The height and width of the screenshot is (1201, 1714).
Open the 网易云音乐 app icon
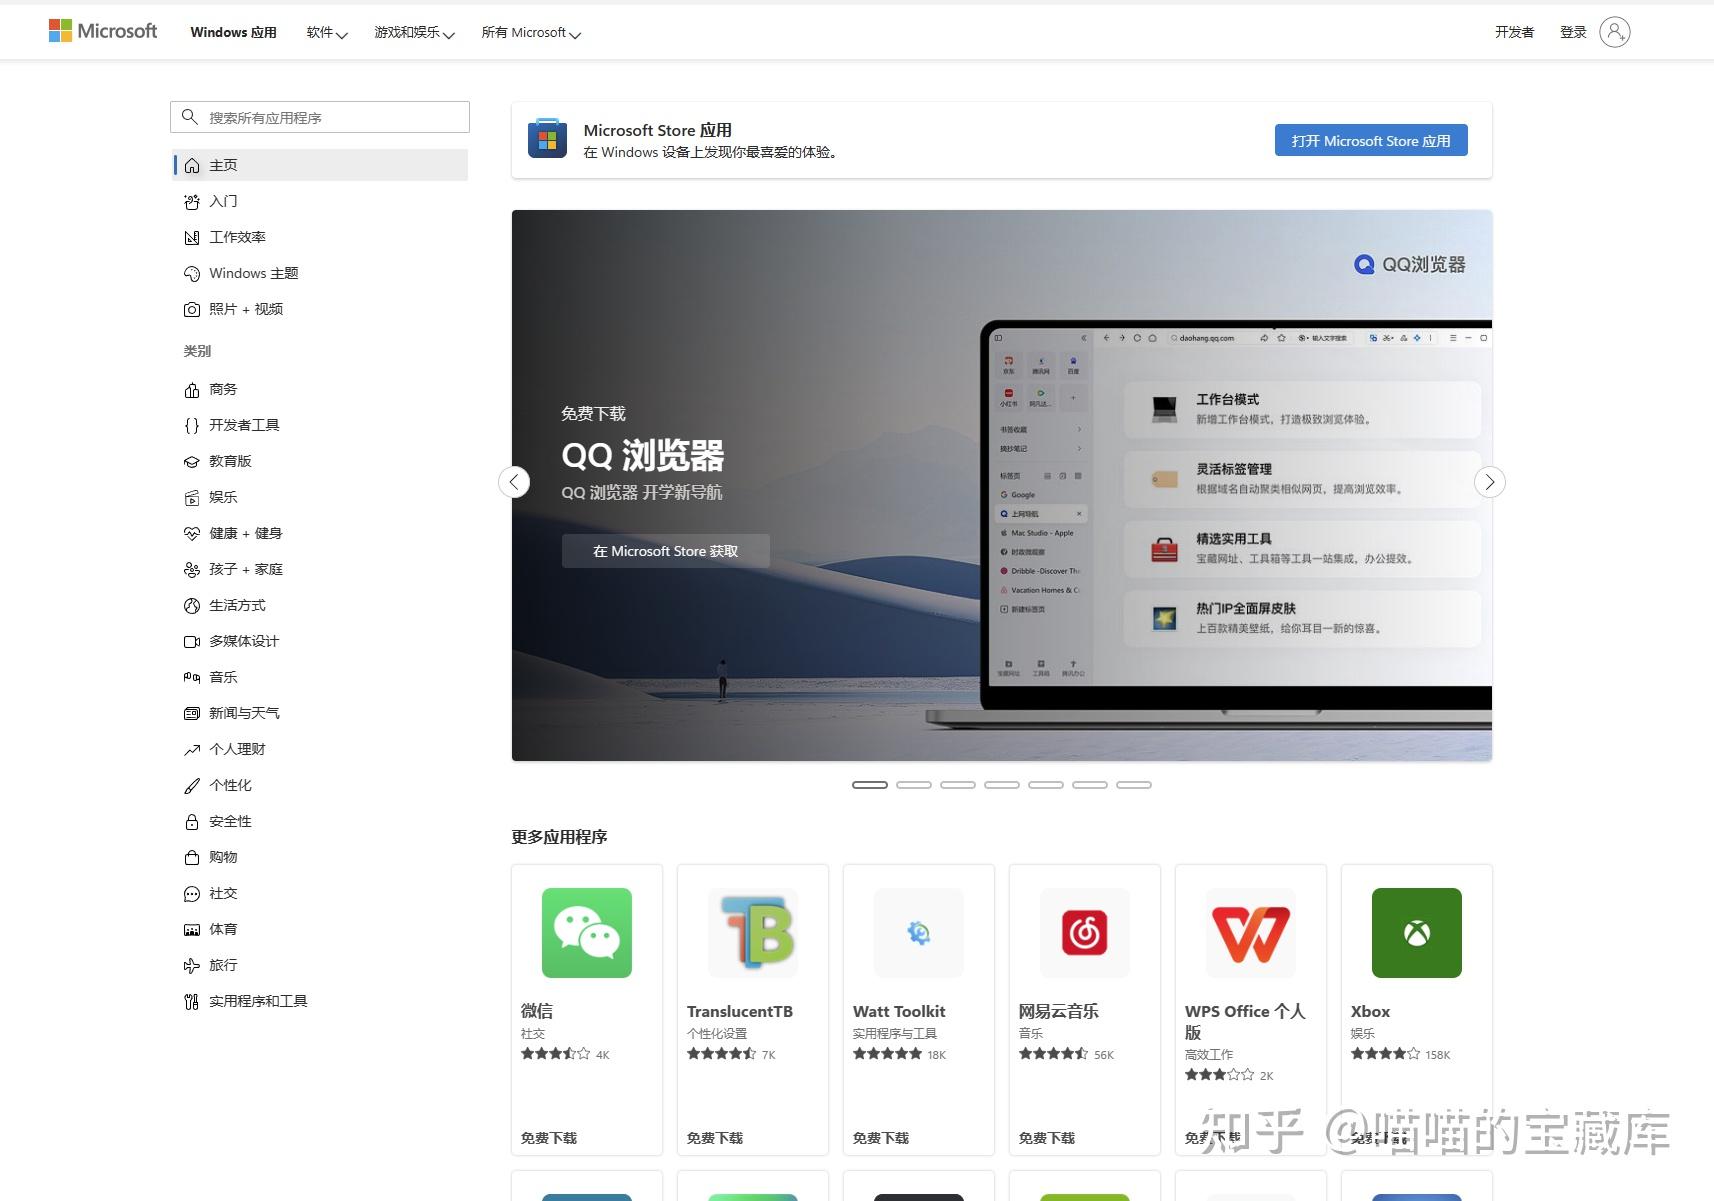coord(1085,933)
